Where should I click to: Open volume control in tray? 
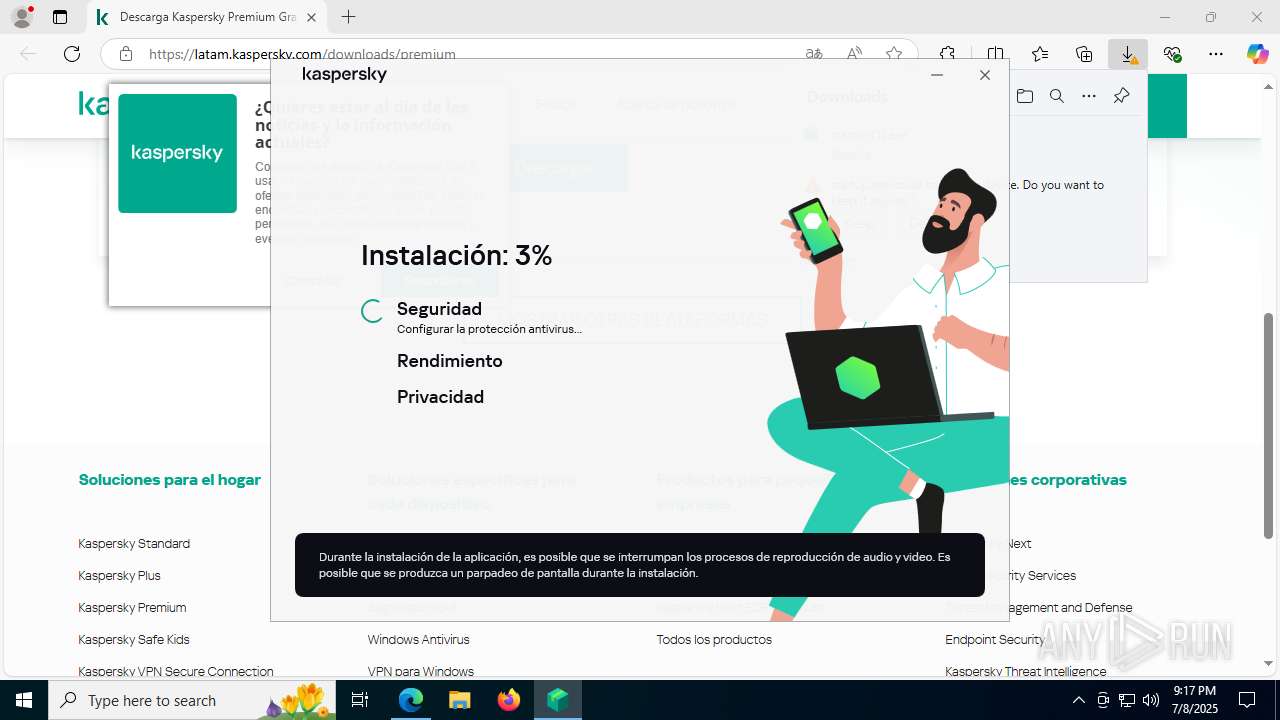[1151, 700]
